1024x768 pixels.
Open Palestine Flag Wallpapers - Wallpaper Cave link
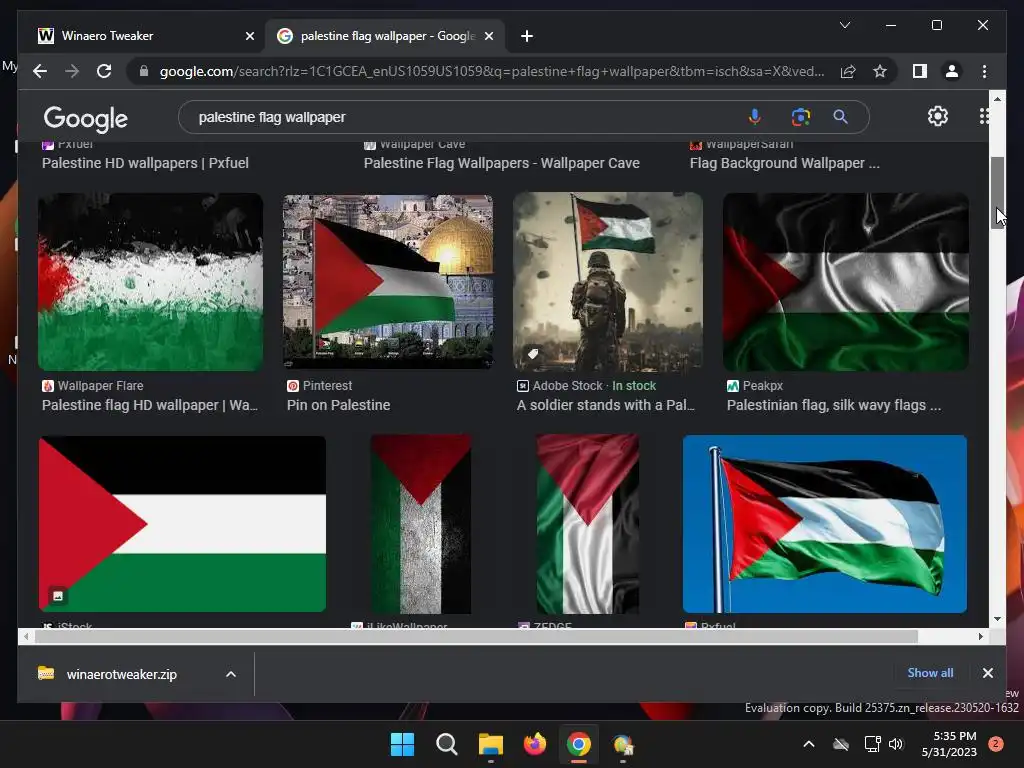coord(502,163)
